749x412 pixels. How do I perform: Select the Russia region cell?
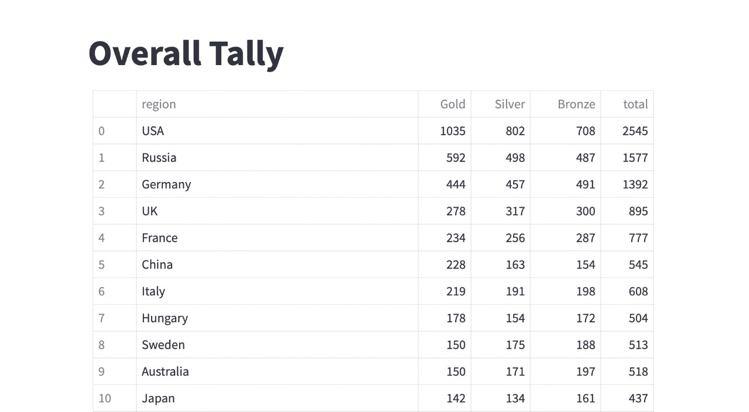coord(277,158)
